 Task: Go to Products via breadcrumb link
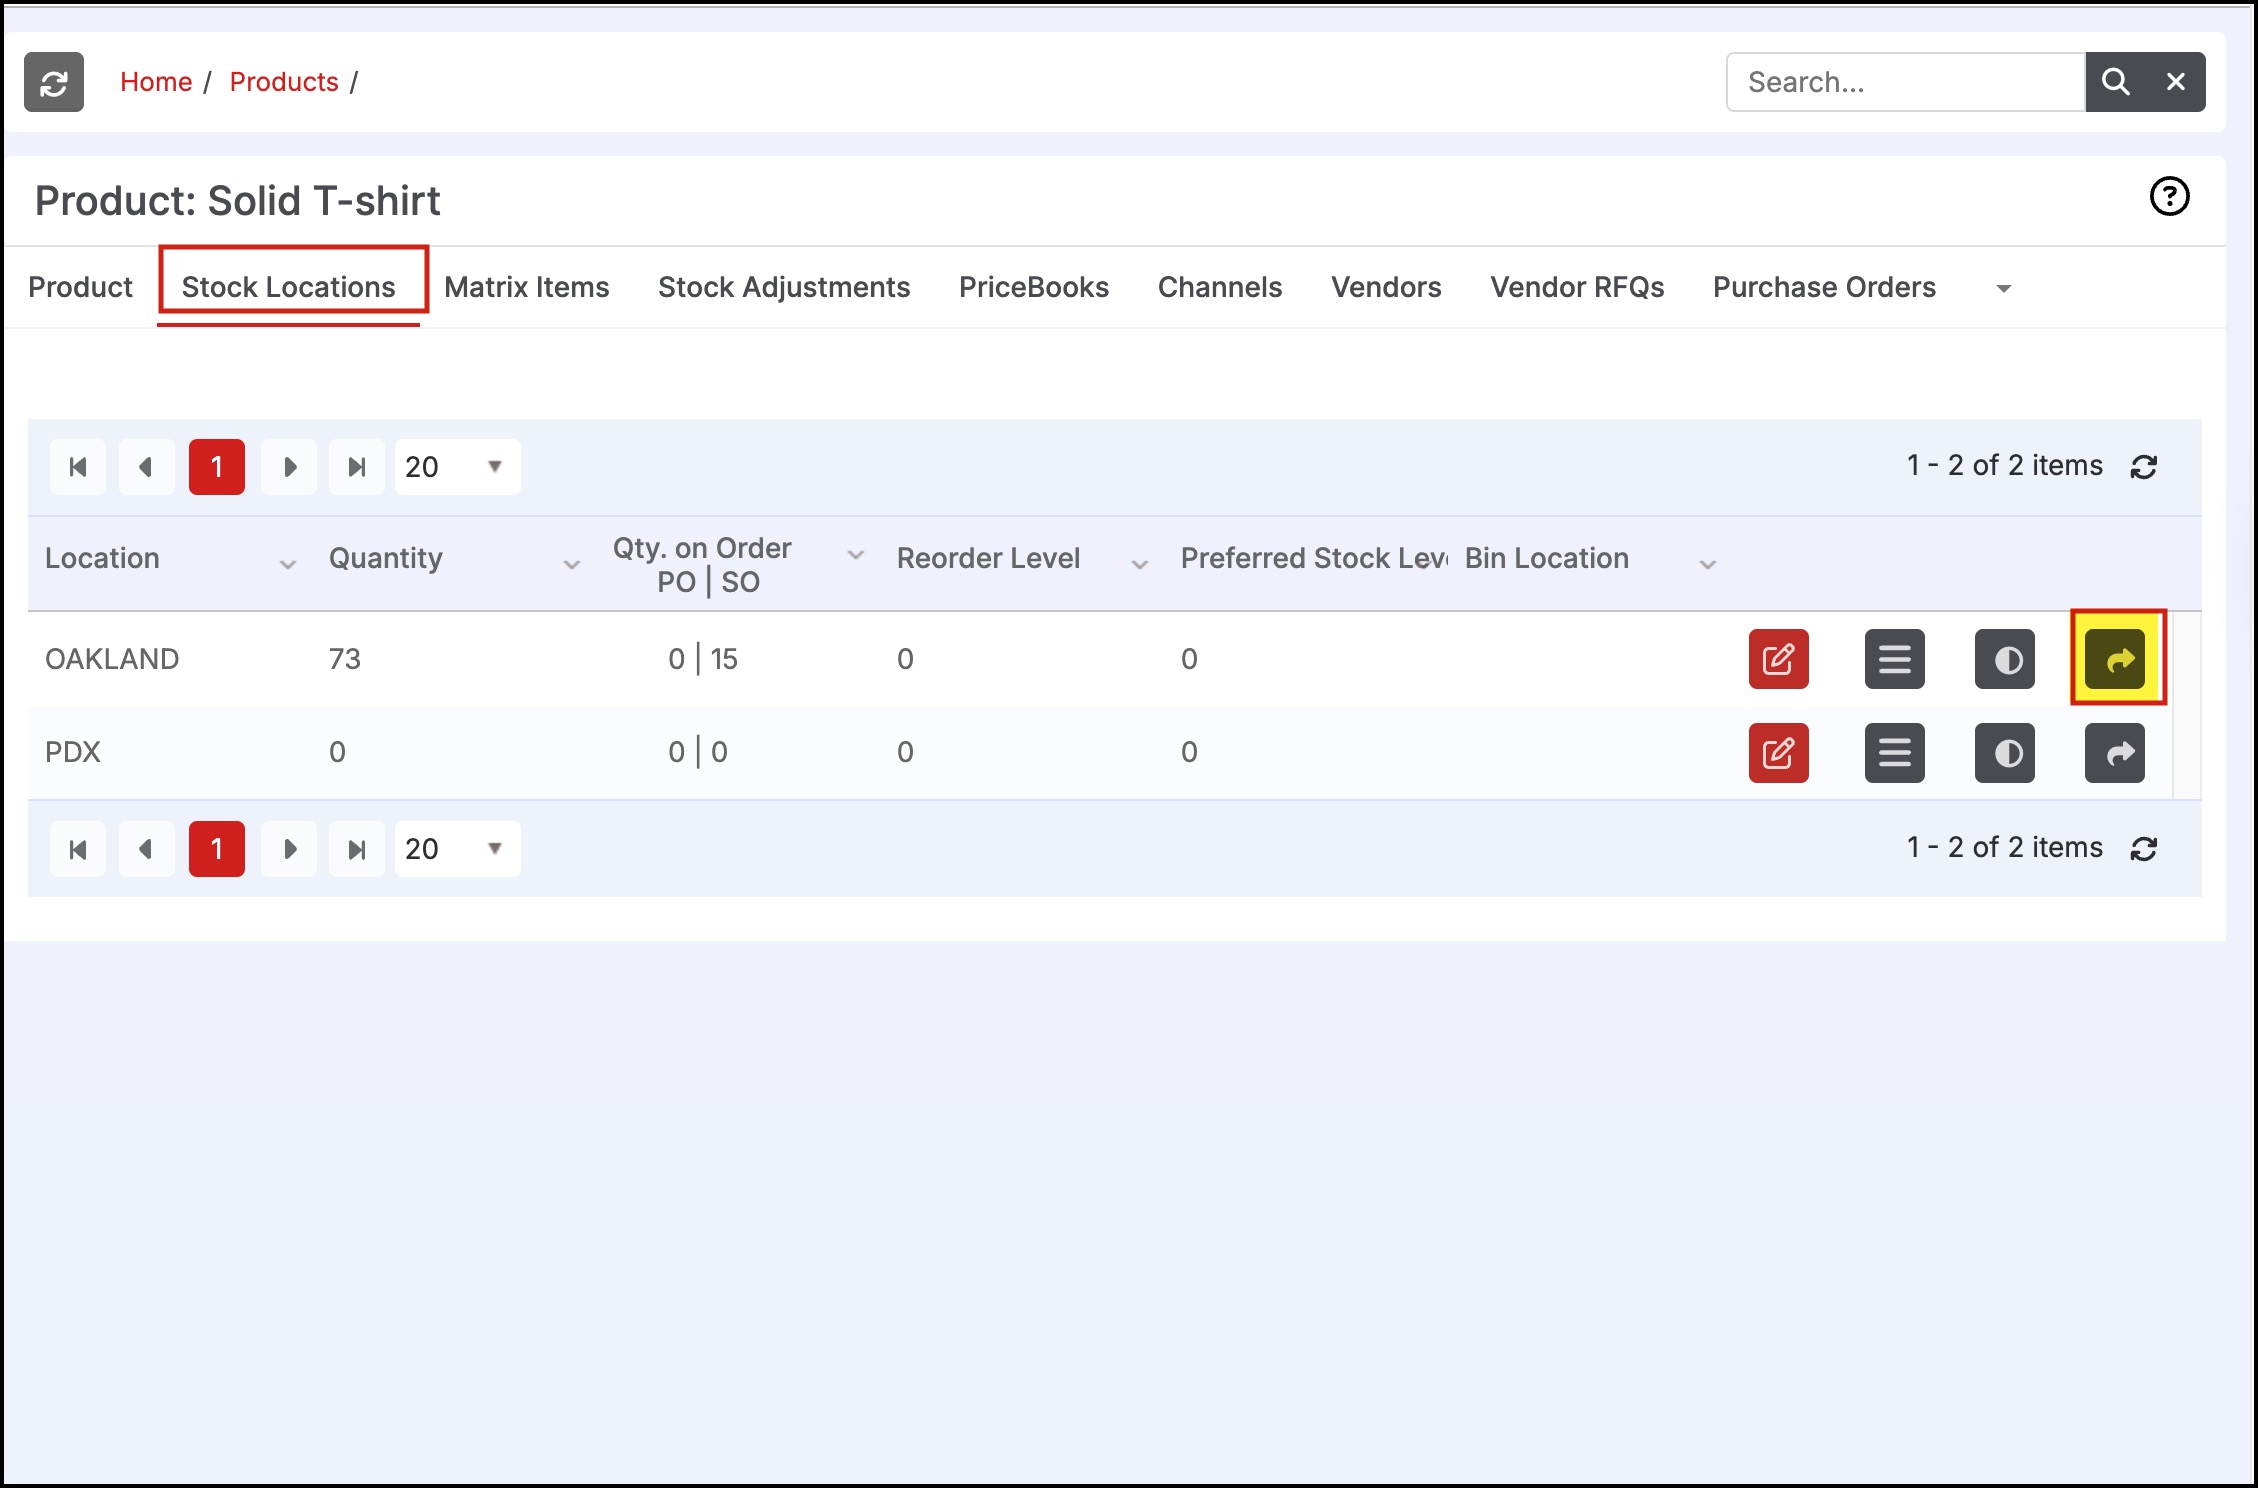click(x=284, y=82)
